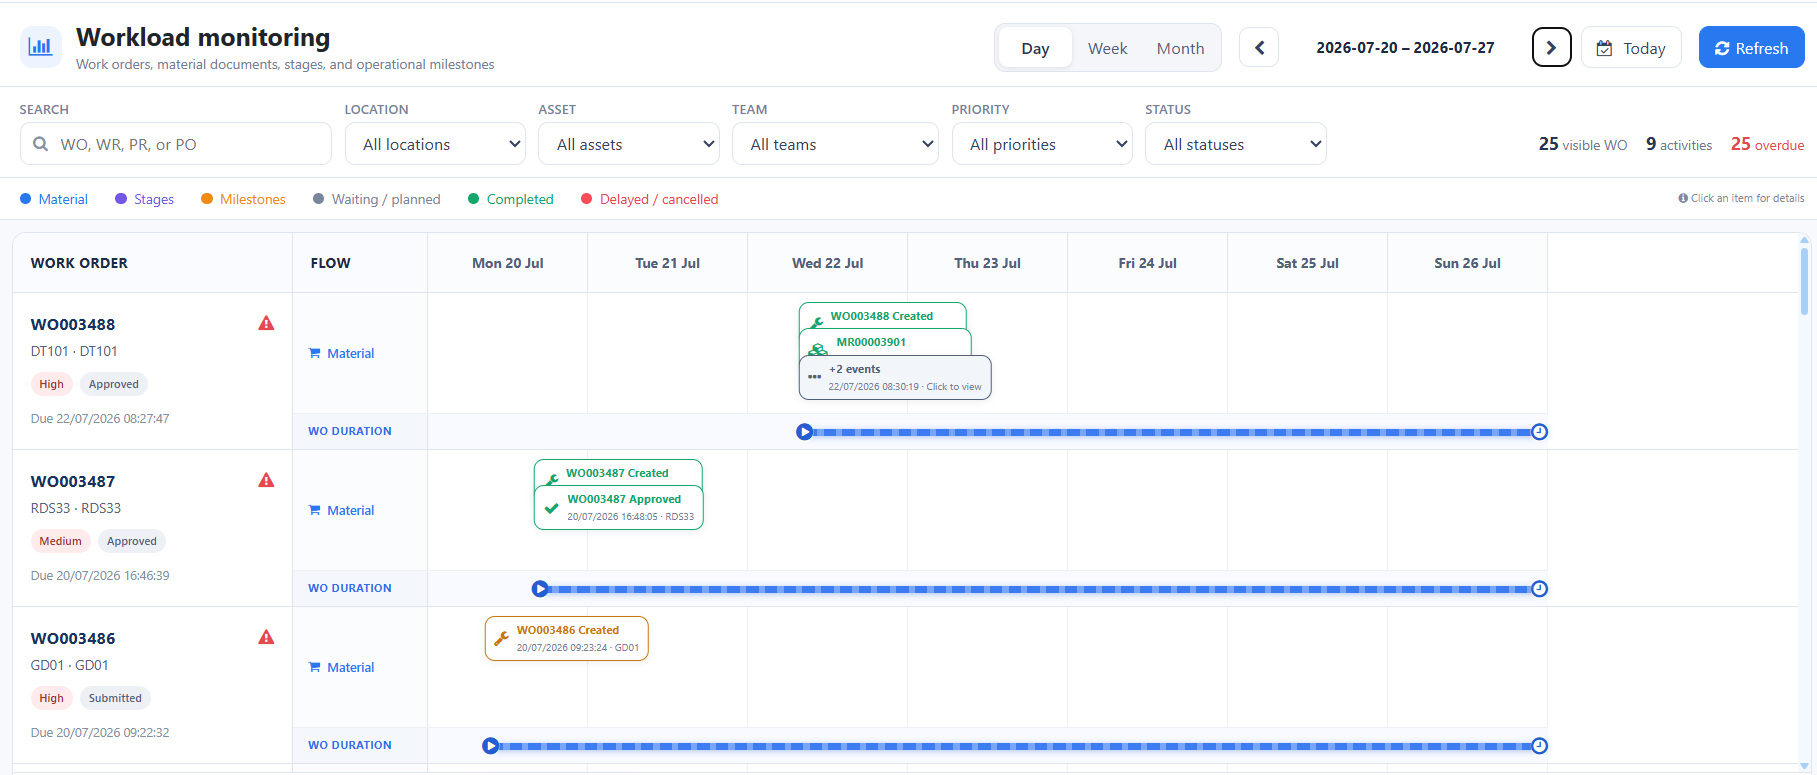Viewport: 1817px width, 775px height.
Task: Click the red overdue warning icon for WO003487
Action: coord(266,480)
